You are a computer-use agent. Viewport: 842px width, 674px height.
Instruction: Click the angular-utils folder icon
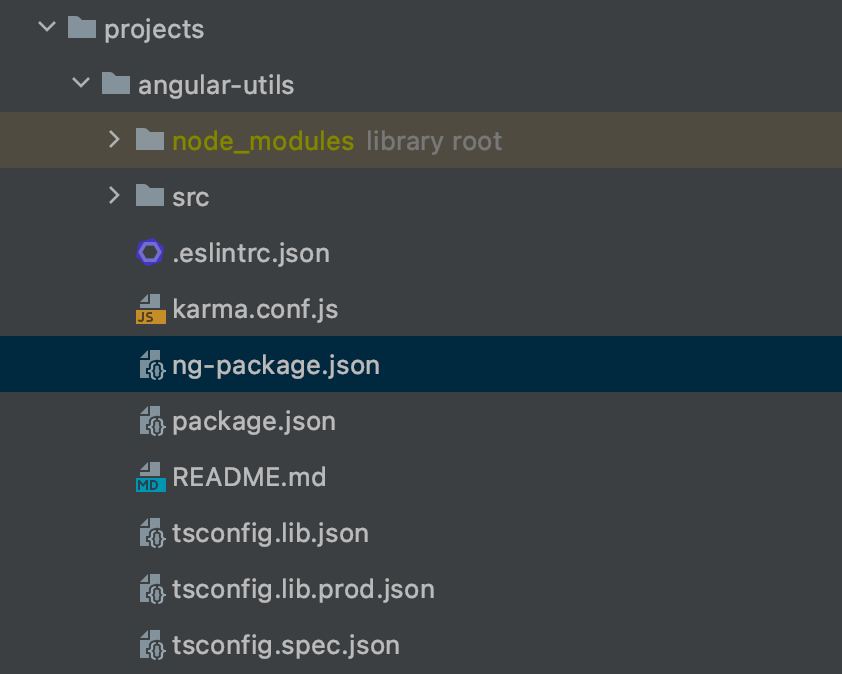[115, 83]
